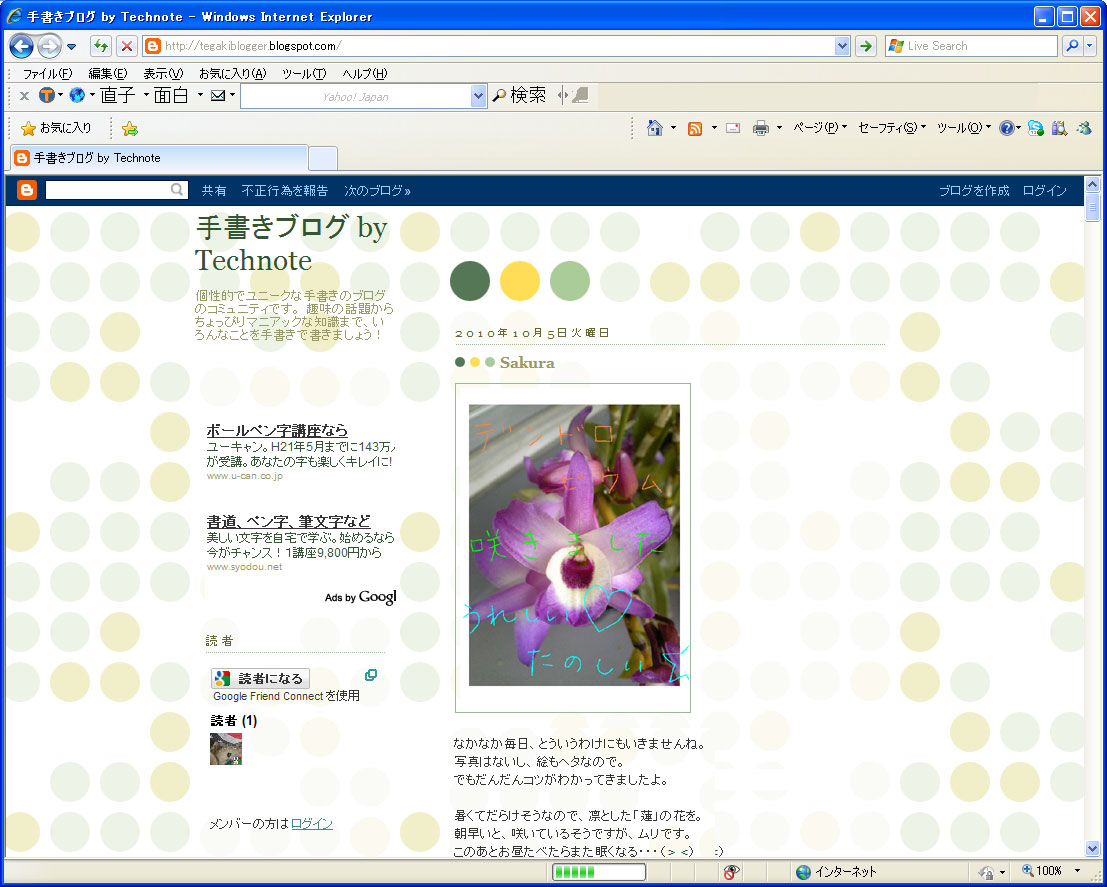Click the 共有 link in Blogger navbar

214,191
